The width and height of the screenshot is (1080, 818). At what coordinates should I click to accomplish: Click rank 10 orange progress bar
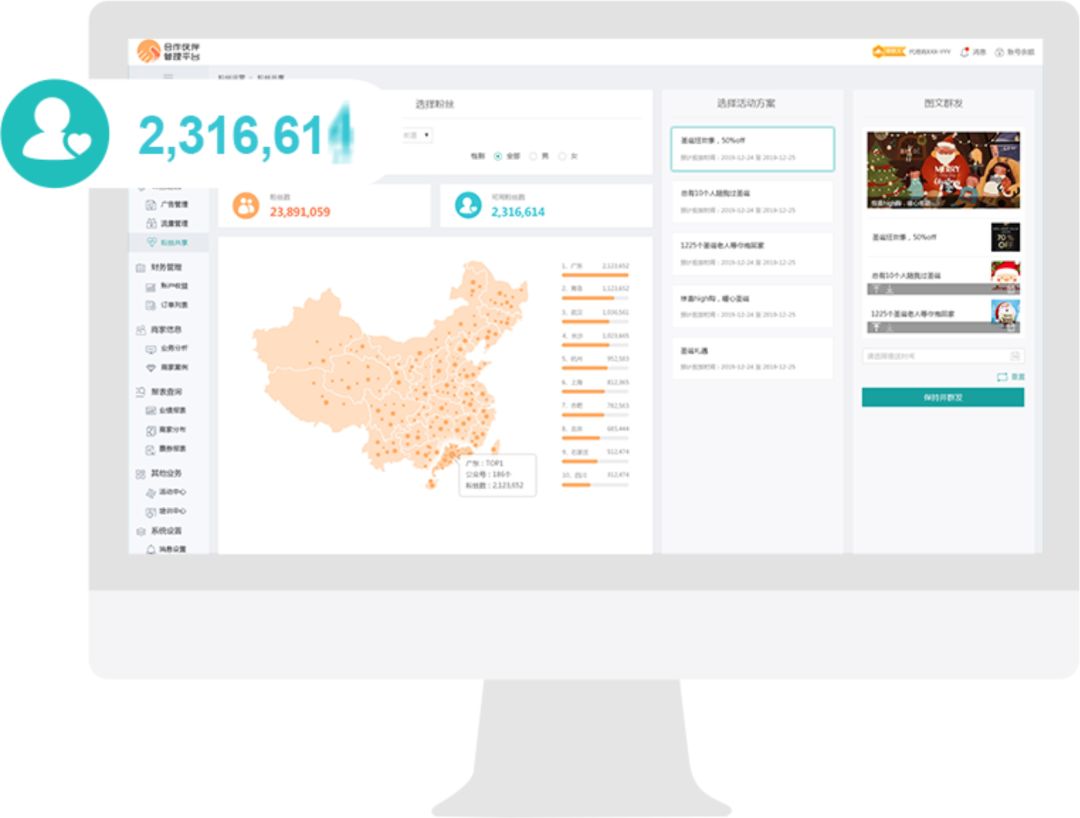[595, 485]
